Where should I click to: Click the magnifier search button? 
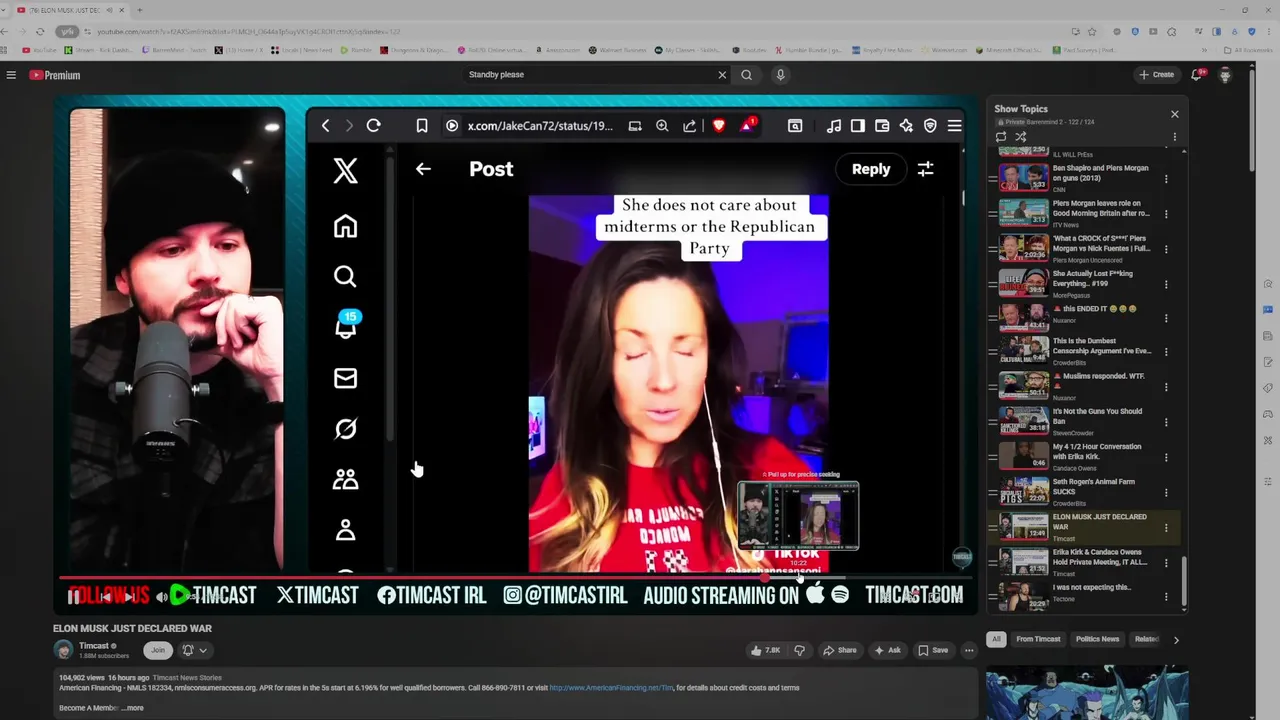pos(746,75)
